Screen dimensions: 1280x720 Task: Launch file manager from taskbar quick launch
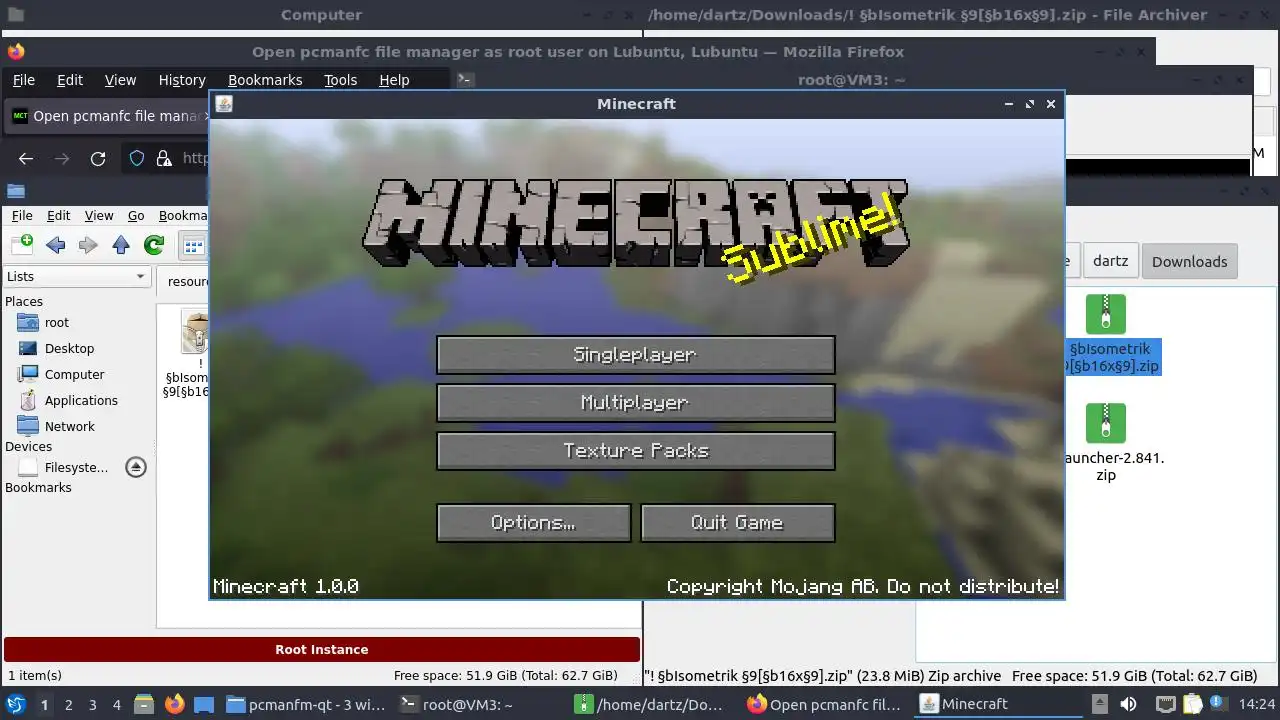(x=144, y=704)
